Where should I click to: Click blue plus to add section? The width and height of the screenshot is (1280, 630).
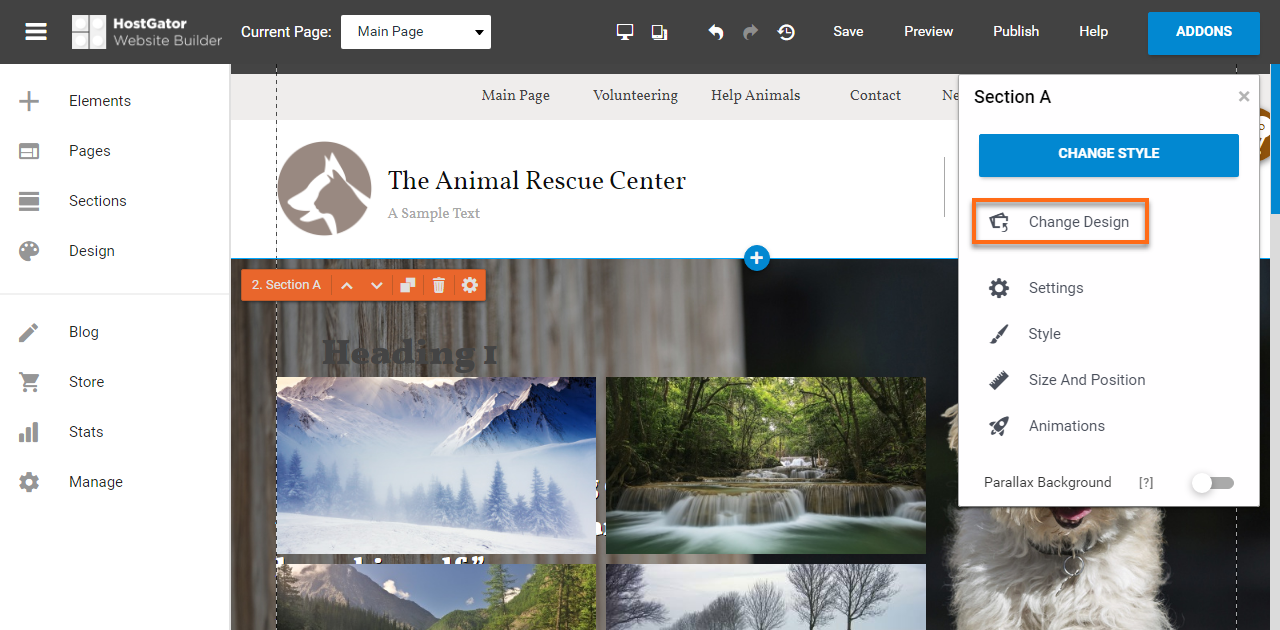tap(757, 258)
